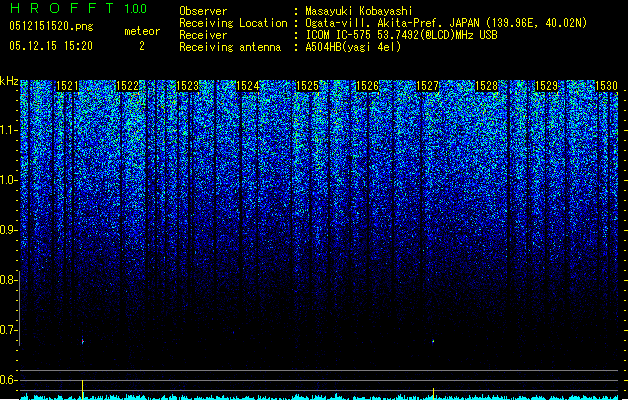Click the 0.6 kHz axis label

[8, 380]
